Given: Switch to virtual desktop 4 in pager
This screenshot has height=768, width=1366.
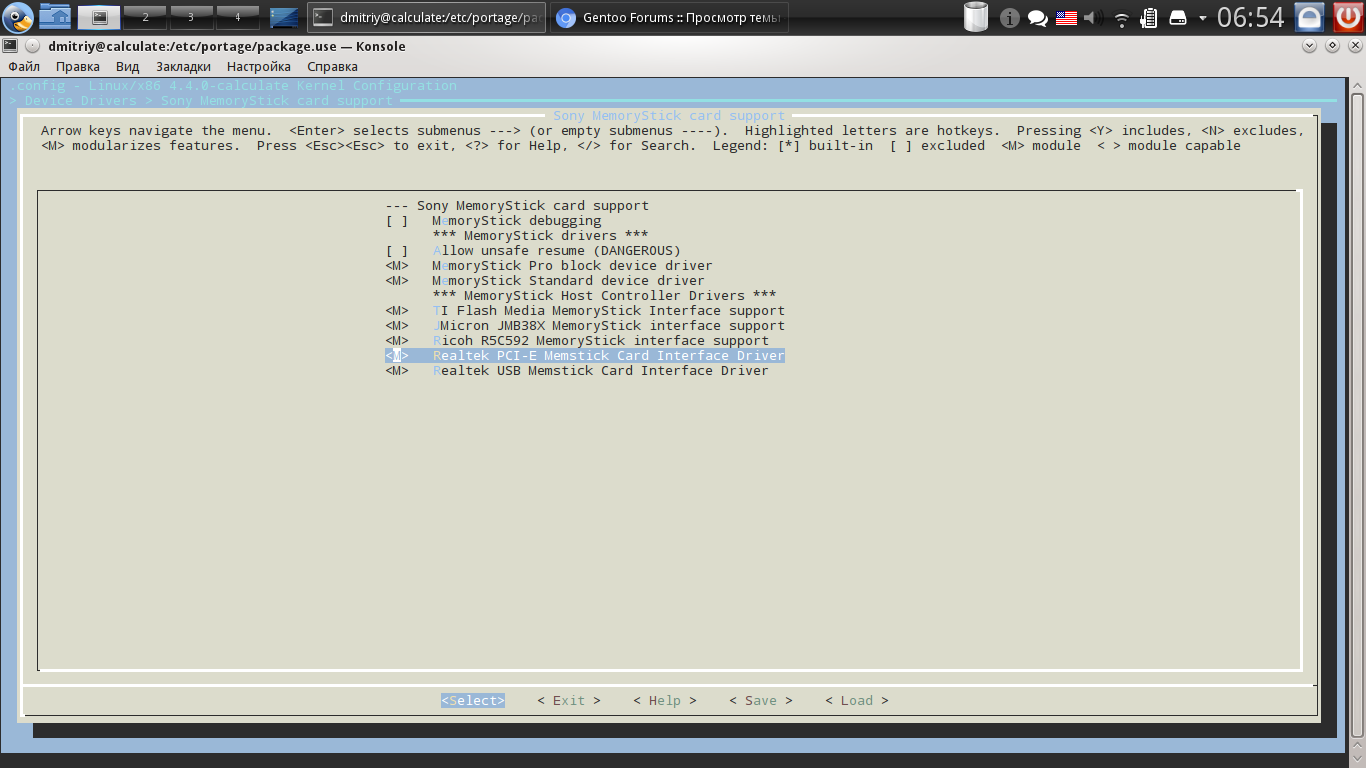Looking at the screenshot, I should [237, 17].
